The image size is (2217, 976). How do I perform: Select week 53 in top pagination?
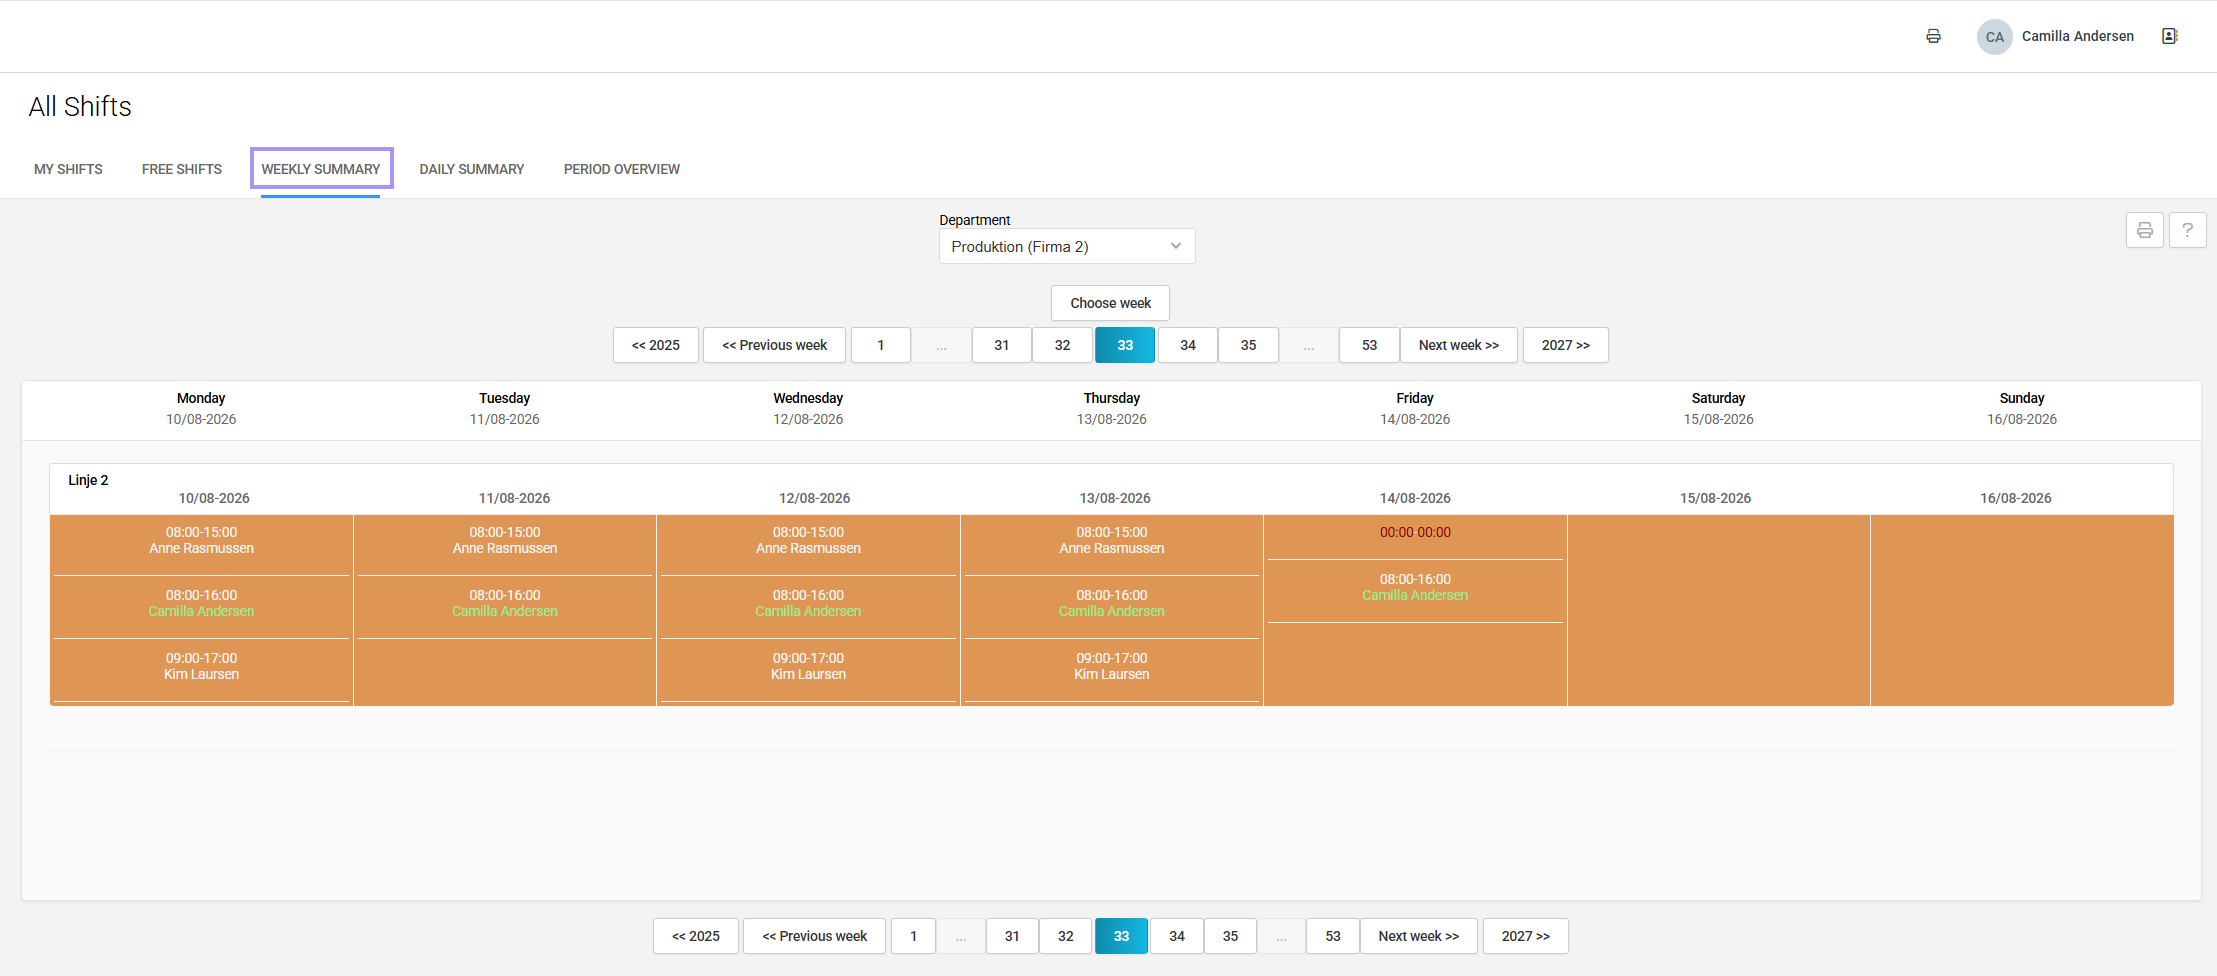[1369, 345]
